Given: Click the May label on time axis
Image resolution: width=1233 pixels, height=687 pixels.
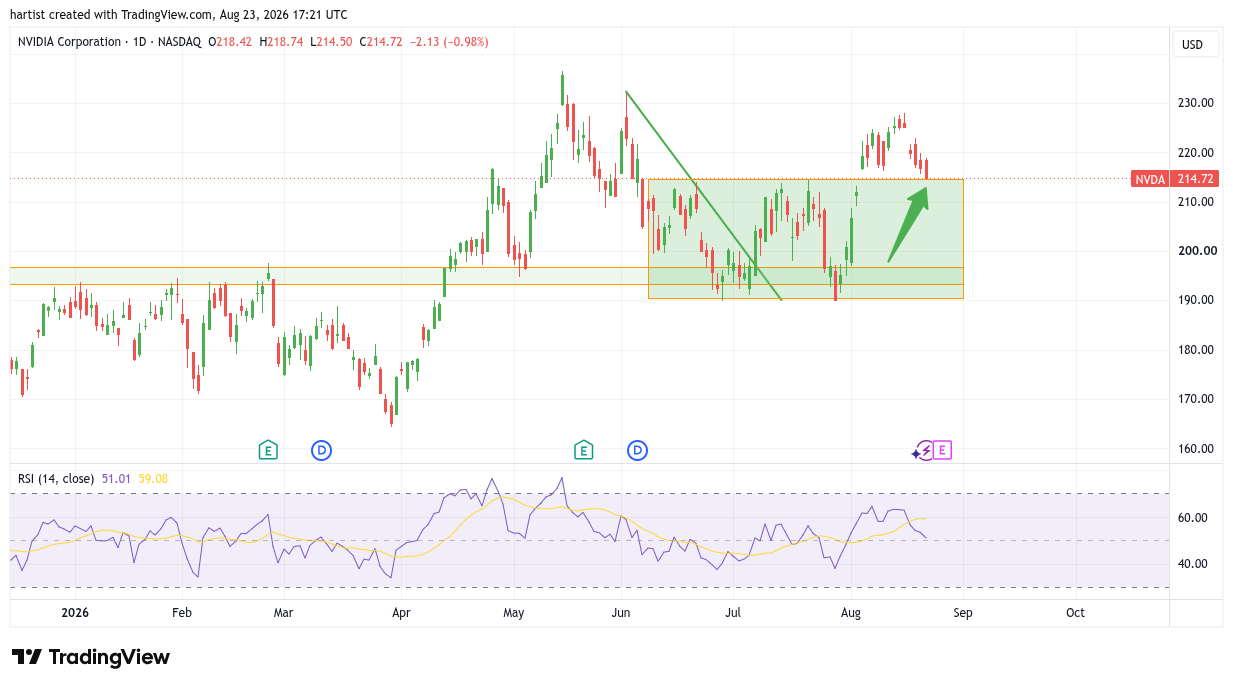Looking at the screenshot, I should [513, 612].
